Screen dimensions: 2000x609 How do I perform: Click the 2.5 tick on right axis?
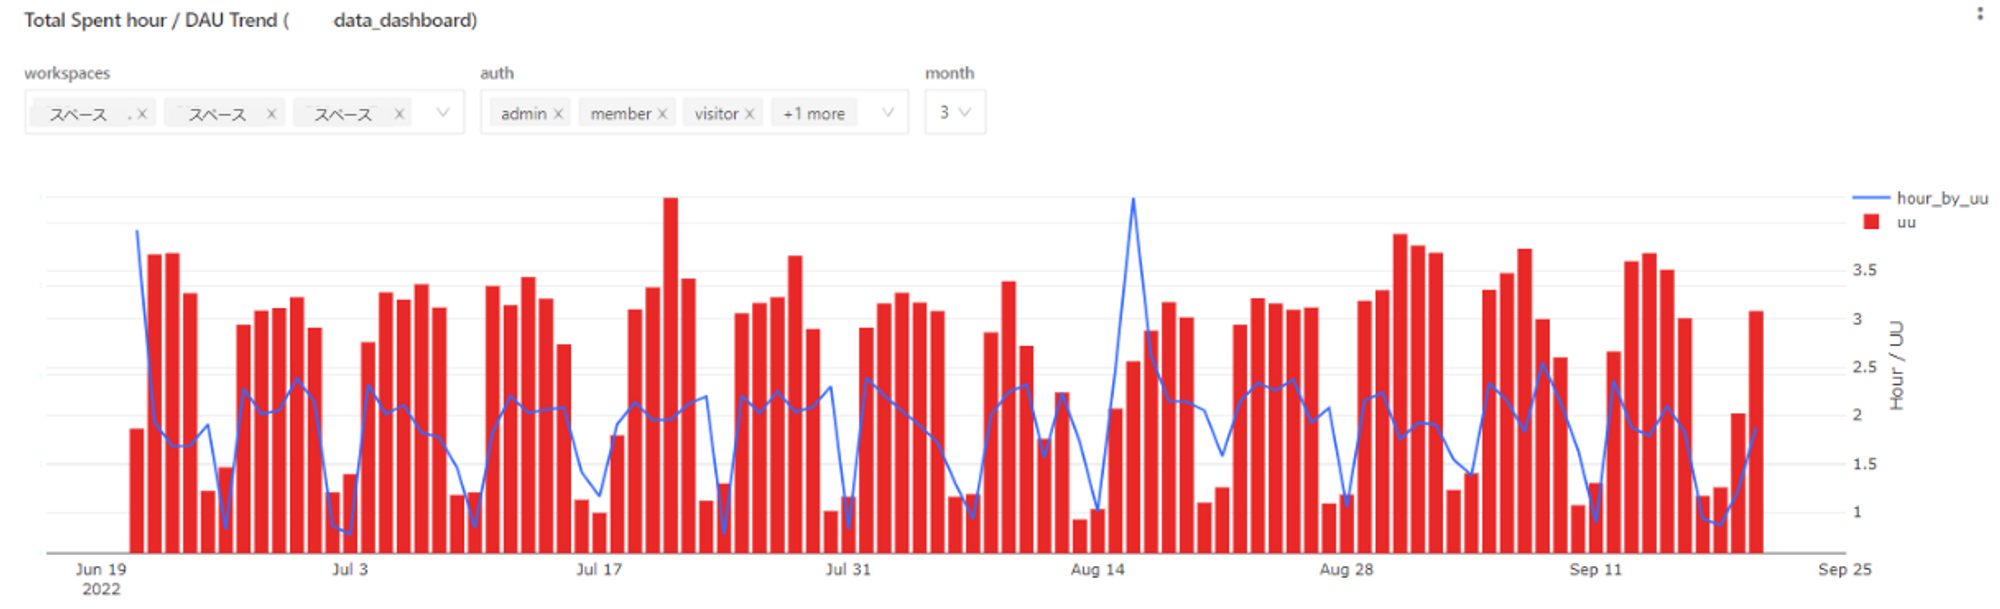[x=1864, y=367]
